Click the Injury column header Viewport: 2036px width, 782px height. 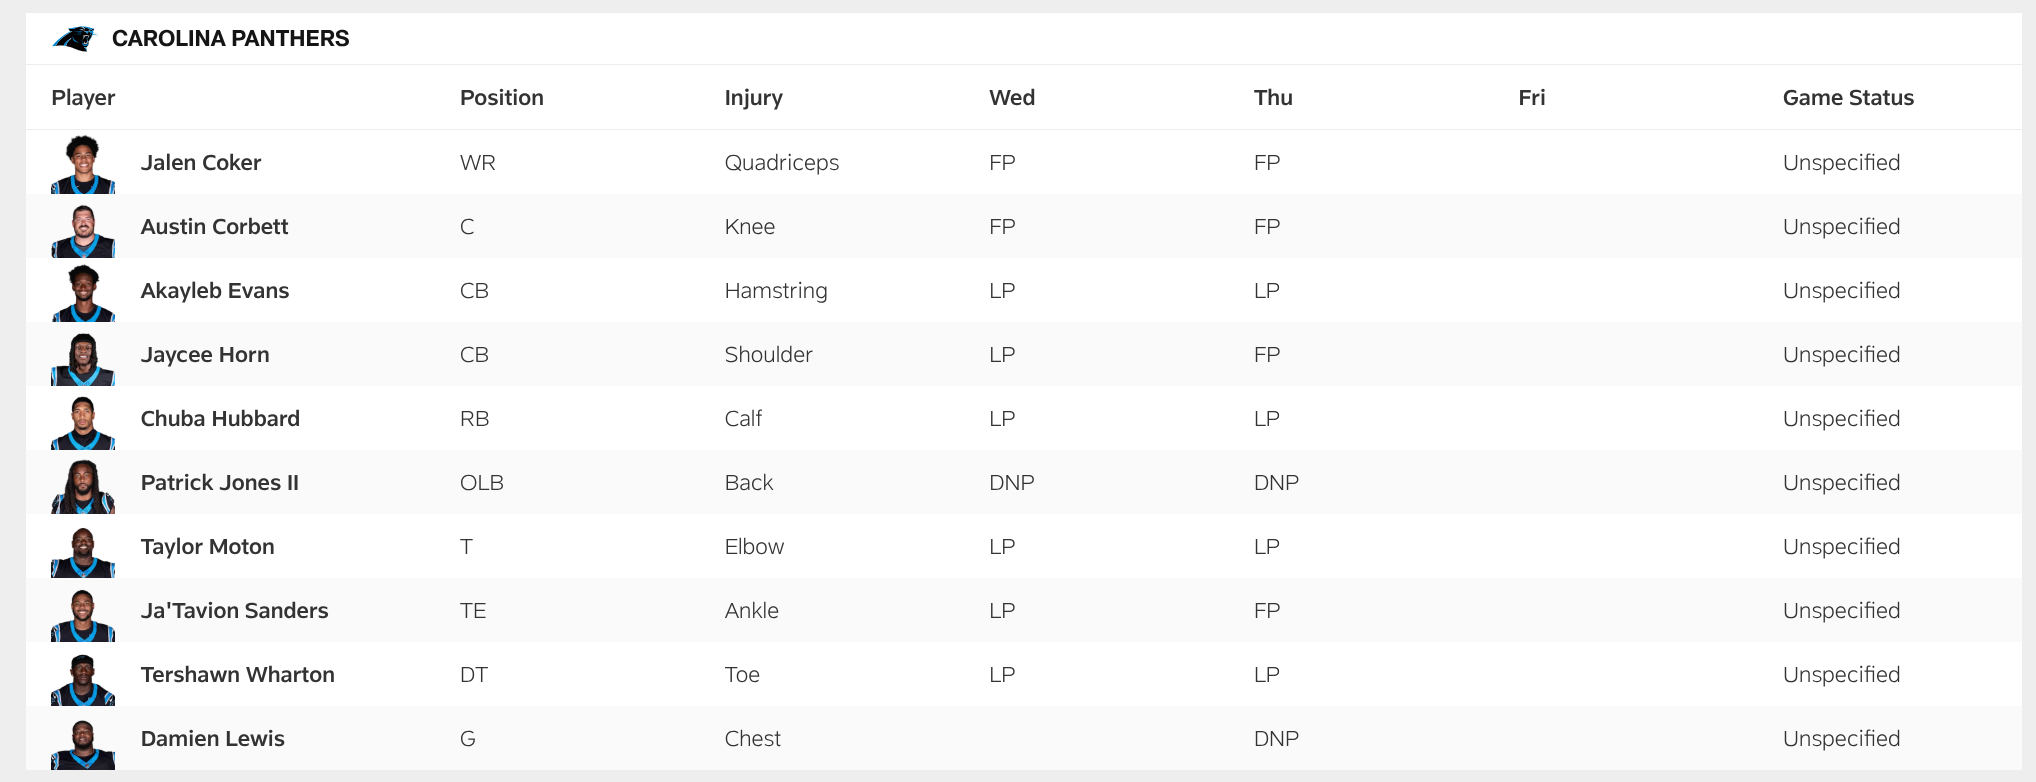(753, 98)
